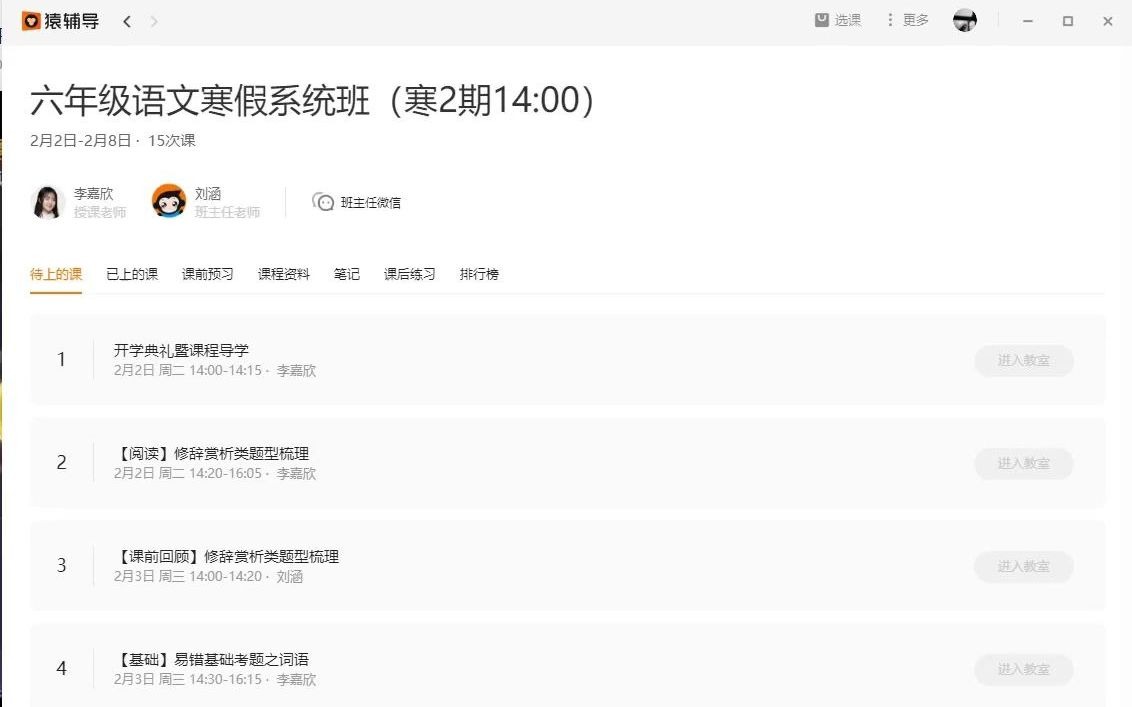Click class teacher 刘涵's avatar
This screenshot has height=707, width=1132.
click(x=169, y=201)
